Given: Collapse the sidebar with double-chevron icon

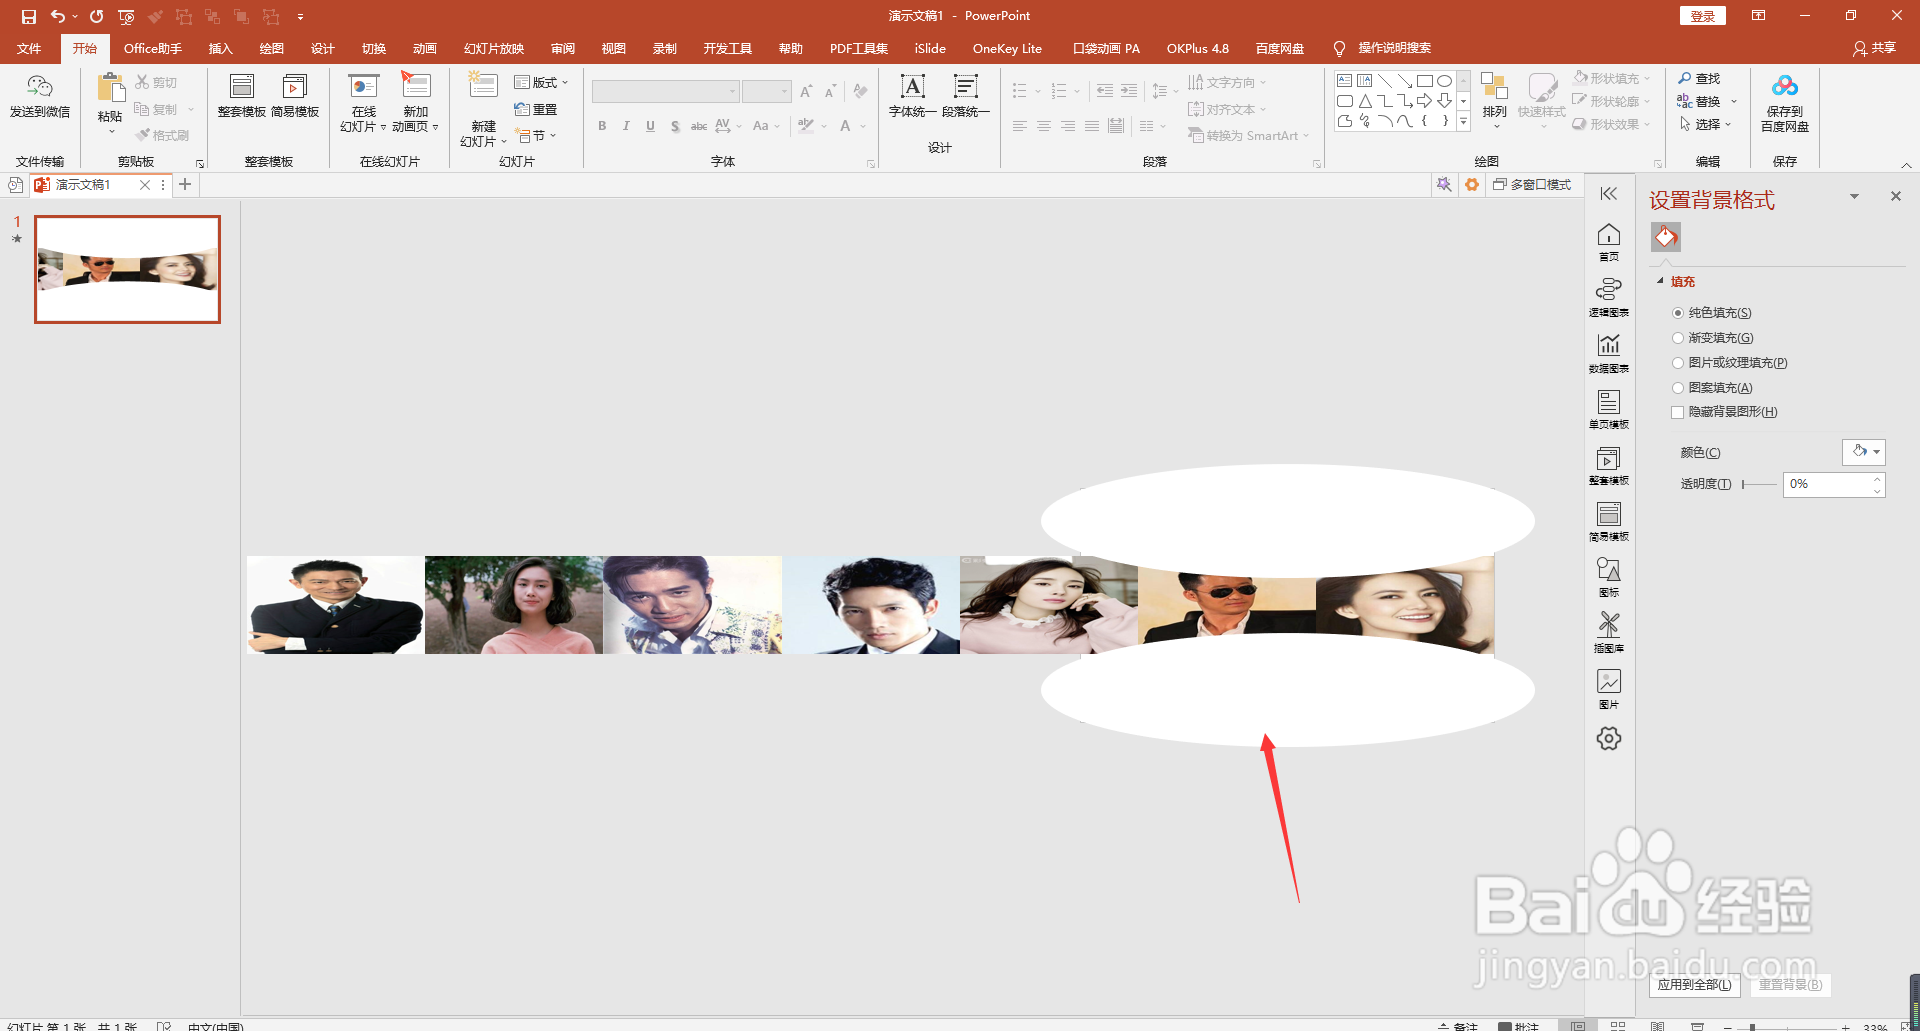Looking at the screenshot, I should click(1609, 194).
